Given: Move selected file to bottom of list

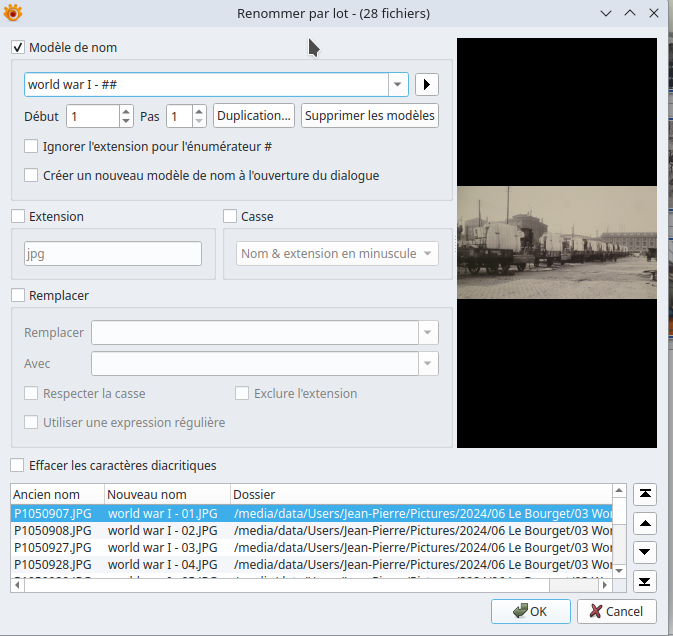Looking at the screenshot, I should (645, 581).
